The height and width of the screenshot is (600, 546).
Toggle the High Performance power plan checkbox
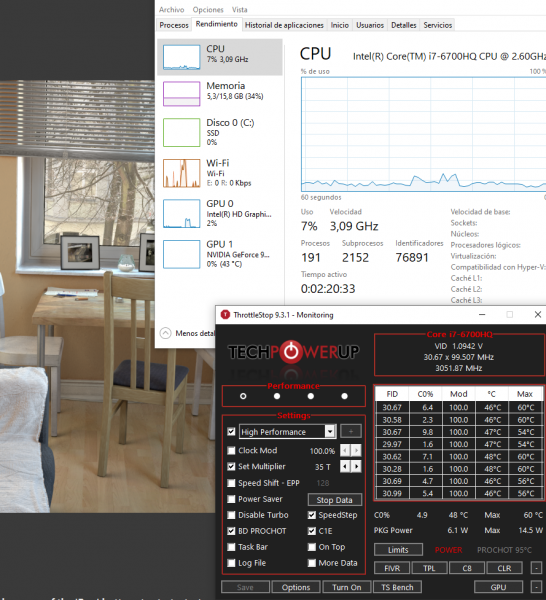tap(231, 432)
